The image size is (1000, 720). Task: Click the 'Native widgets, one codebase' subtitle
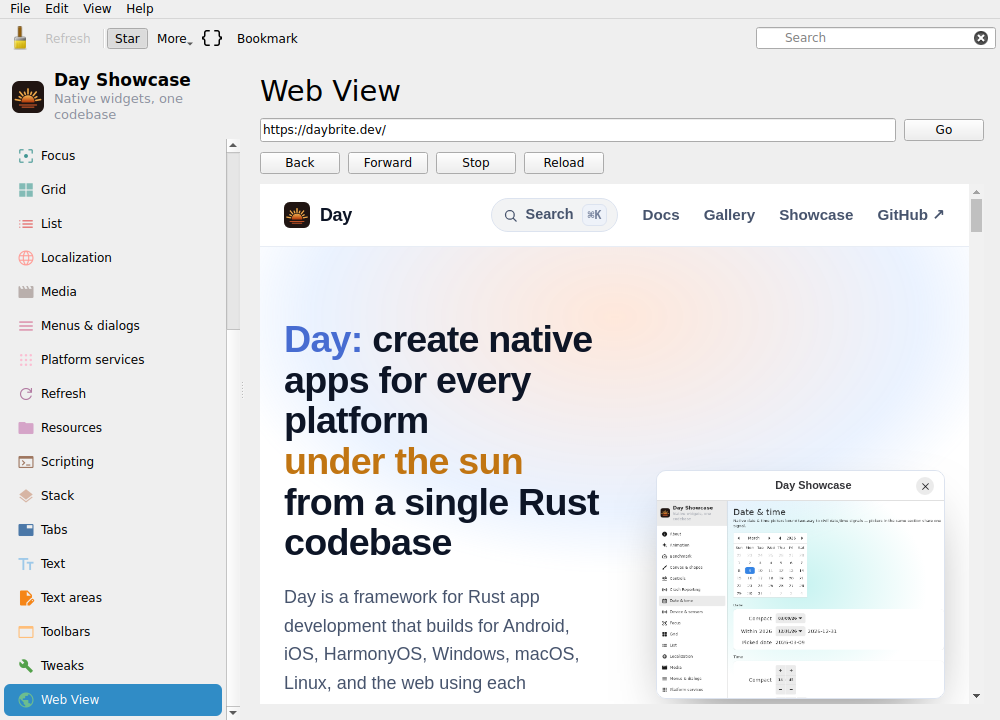click(119, 107)
